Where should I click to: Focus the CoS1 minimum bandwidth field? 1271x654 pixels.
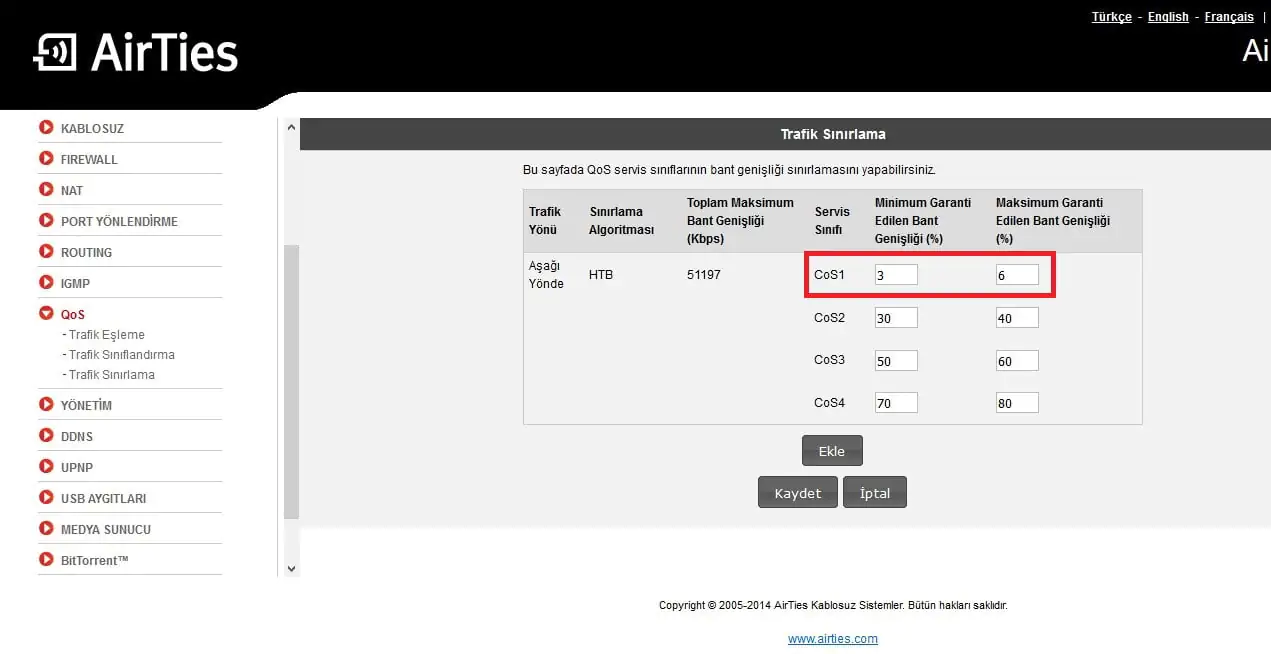[x=895, y=275]
